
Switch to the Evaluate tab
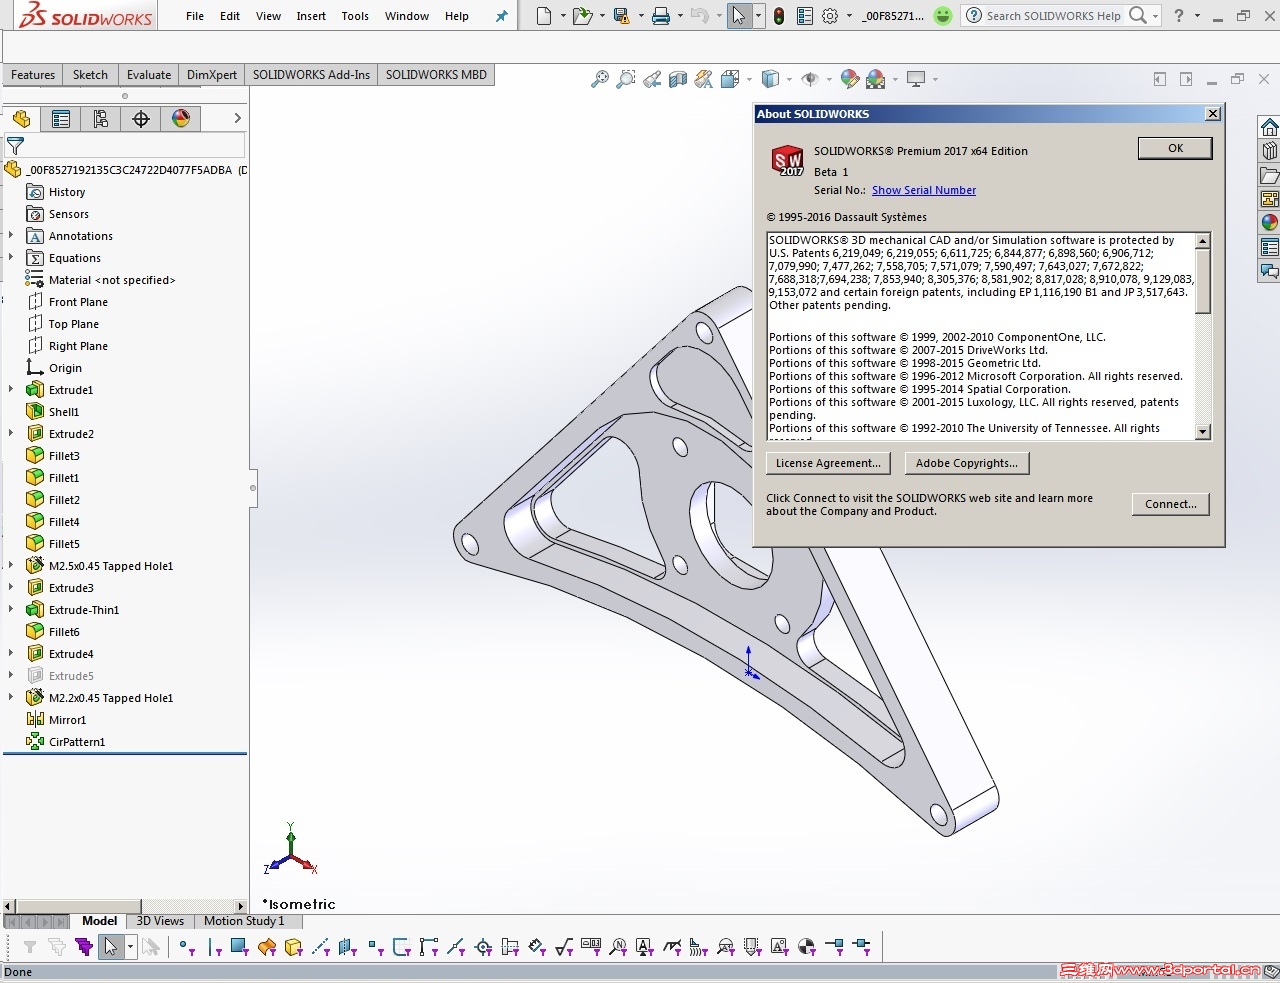point(149,75)
